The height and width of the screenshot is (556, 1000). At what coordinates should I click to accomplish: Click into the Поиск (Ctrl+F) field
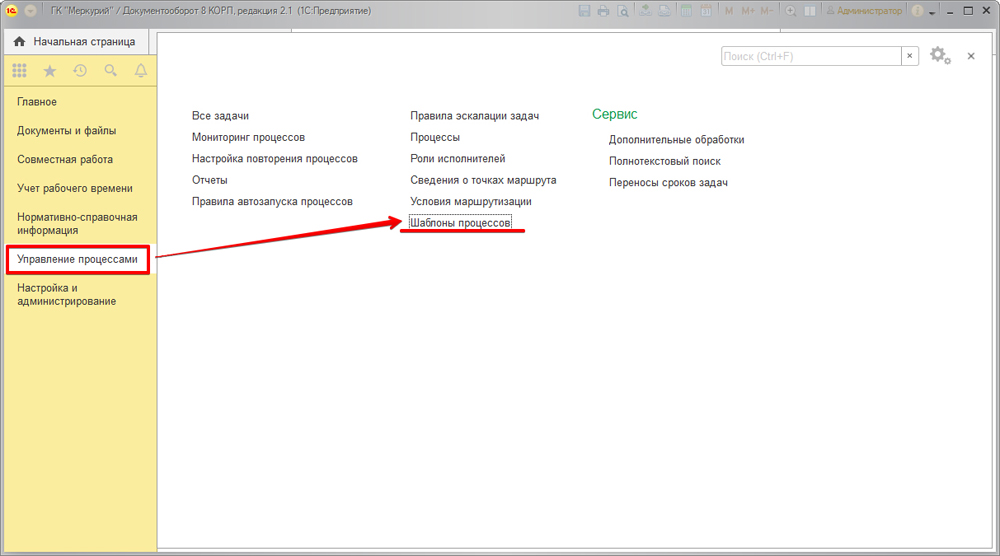tap(810, 57)
